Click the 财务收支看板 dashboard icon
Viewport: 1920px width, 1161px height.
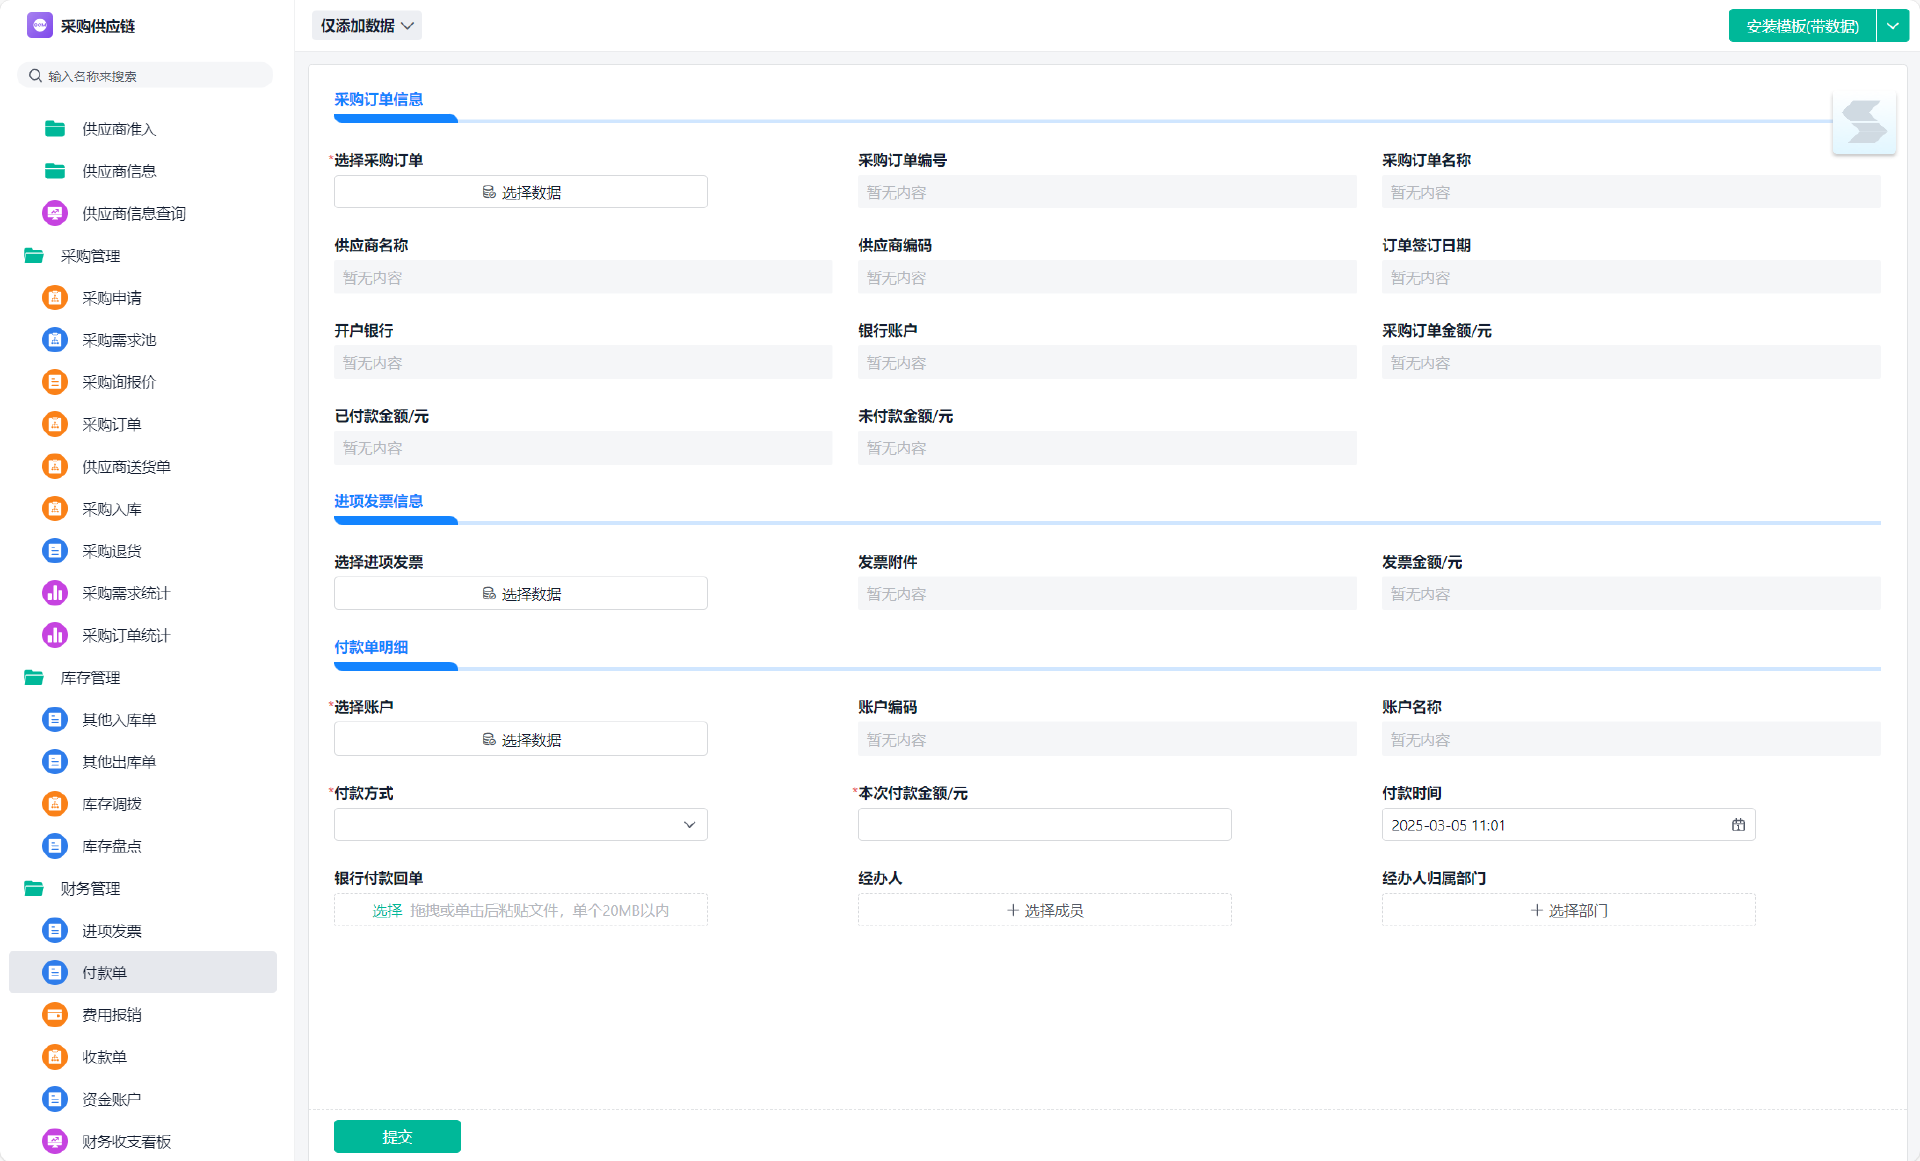(x=55, y=1141)
